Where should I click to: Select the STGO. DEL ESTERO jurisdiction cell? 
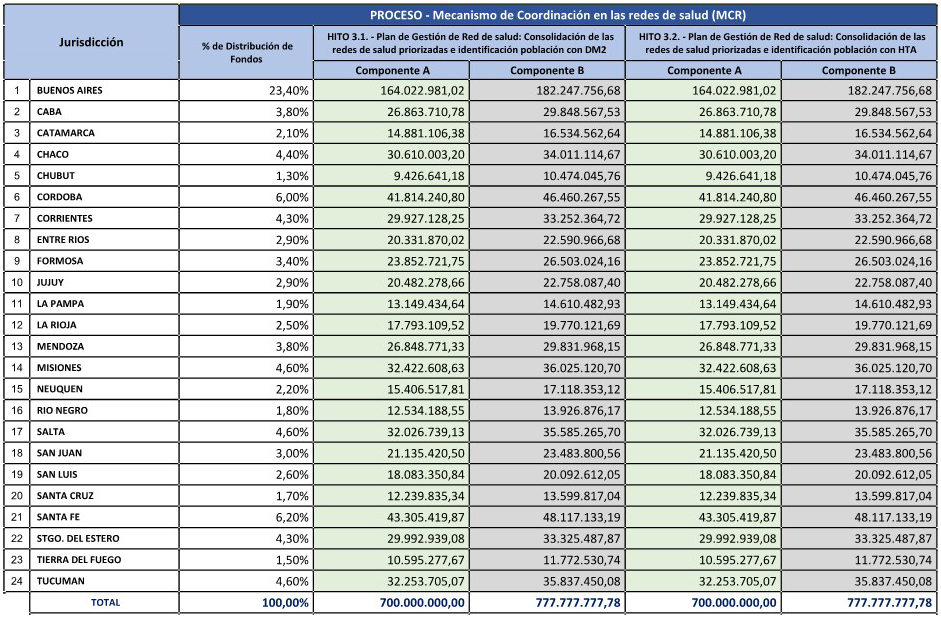(x=104, y=539)
